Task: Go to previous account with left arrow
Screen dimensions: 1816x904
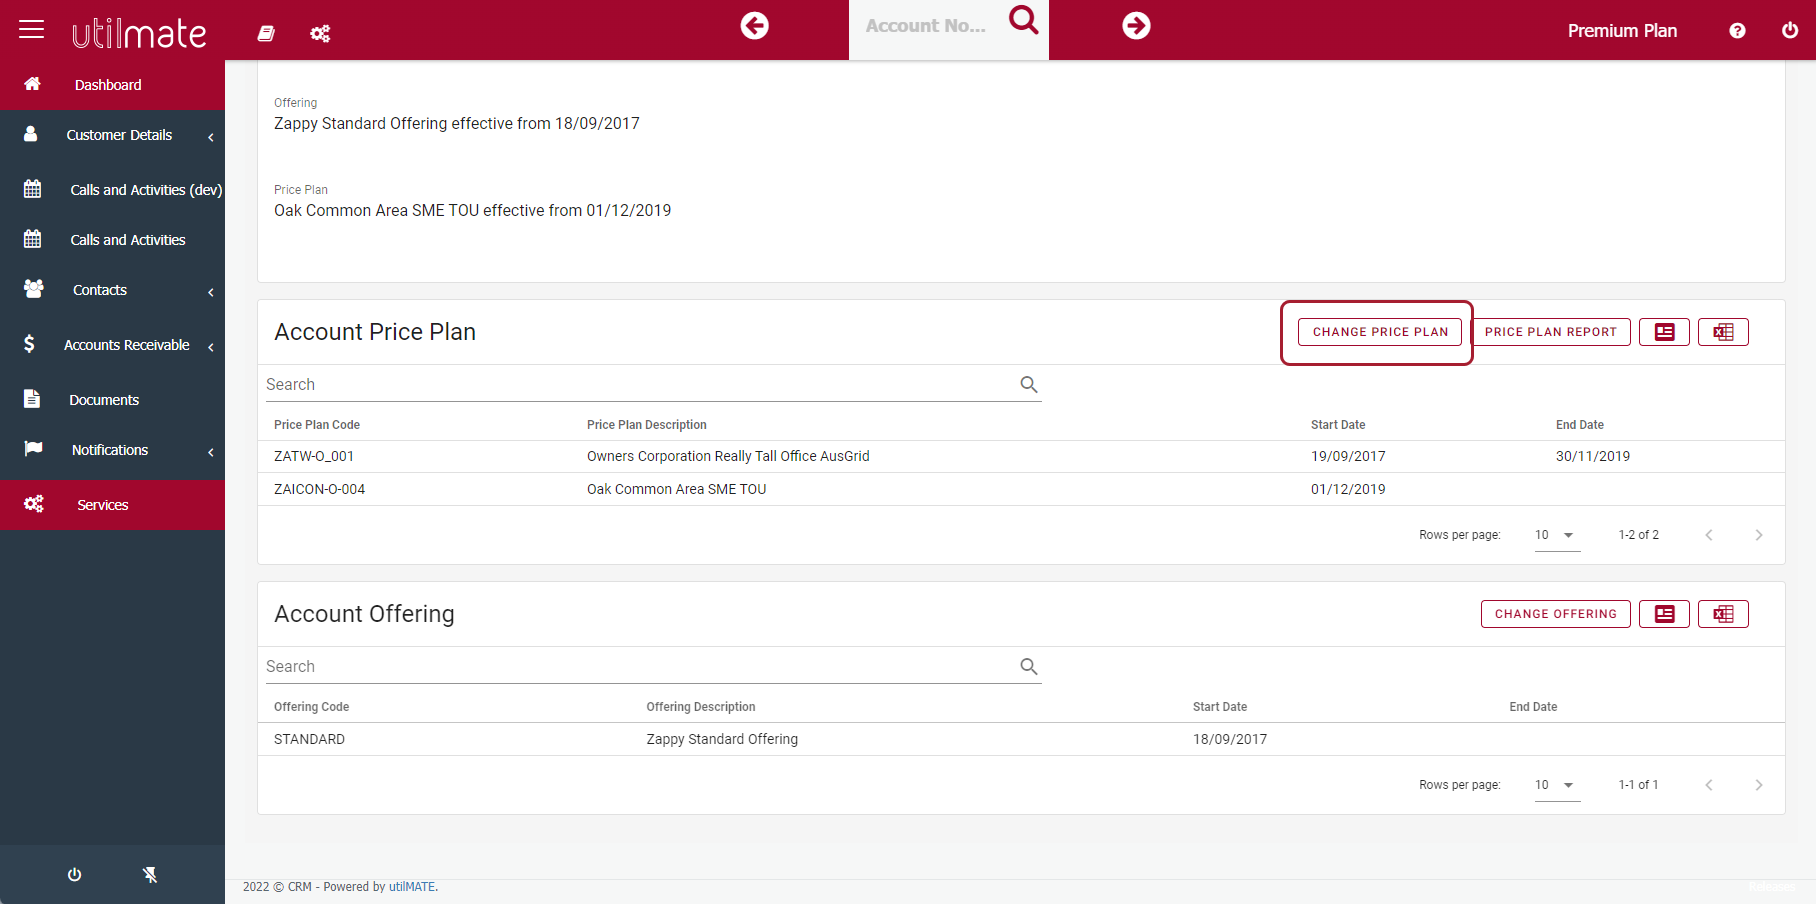Action: coord(755,25)
